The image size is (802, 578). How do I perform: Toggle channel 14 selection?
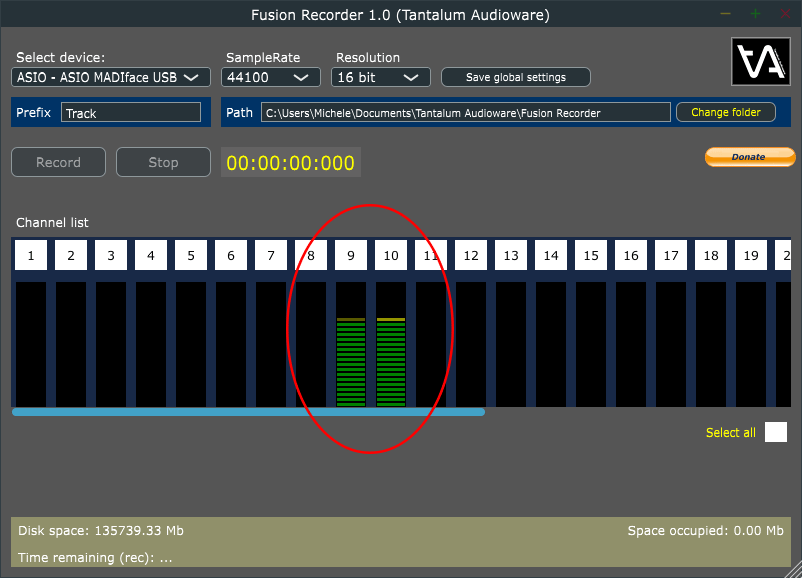point(551,255)
